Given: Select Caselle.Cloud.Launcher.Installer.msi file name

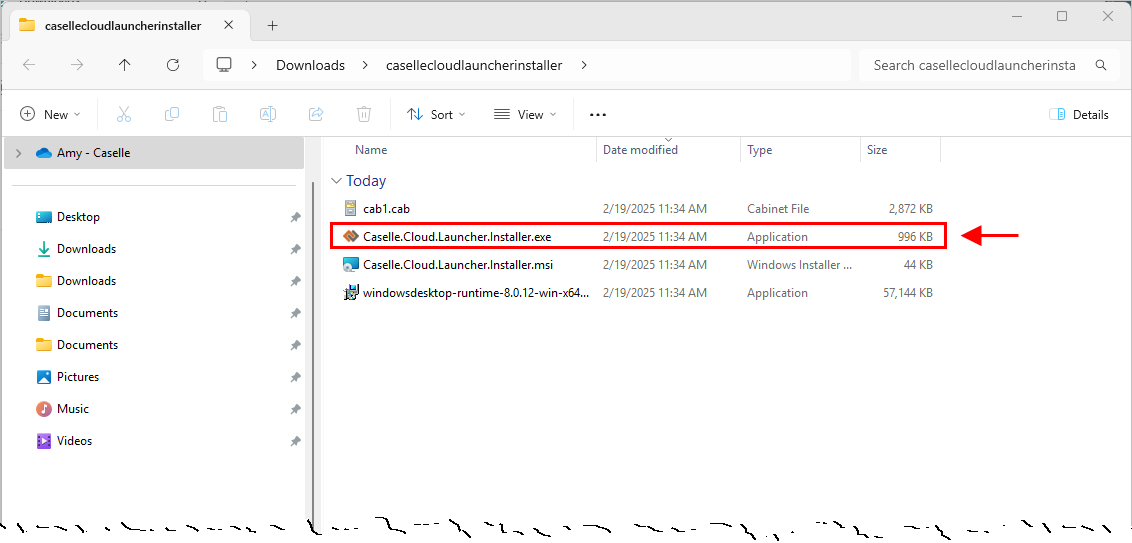Looking at the screenshot, I should pyautogui.click(x=458, y=264).
